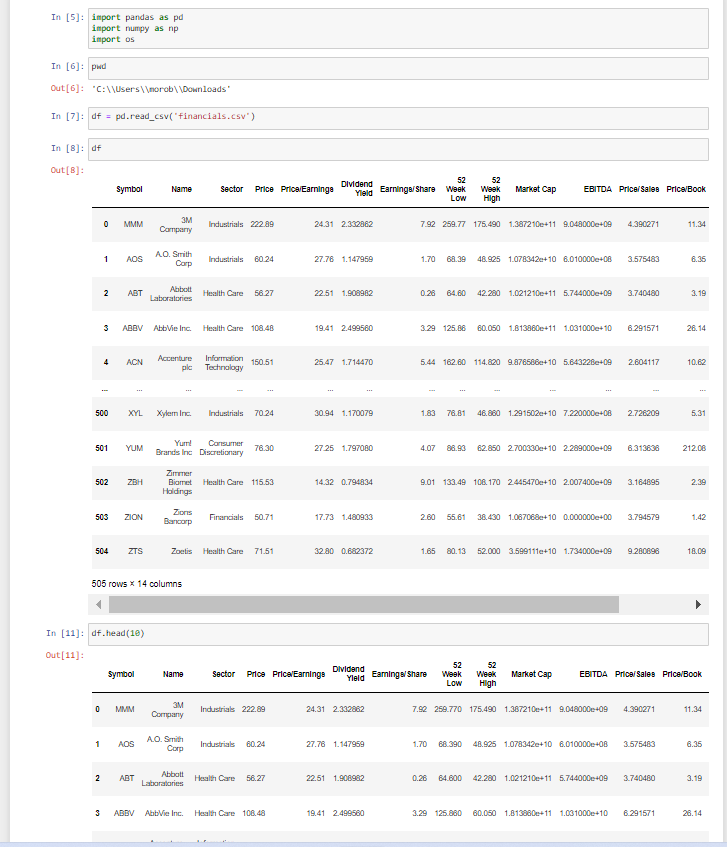Click the 'Zoetis' name cell

click(x=181, y=552)
